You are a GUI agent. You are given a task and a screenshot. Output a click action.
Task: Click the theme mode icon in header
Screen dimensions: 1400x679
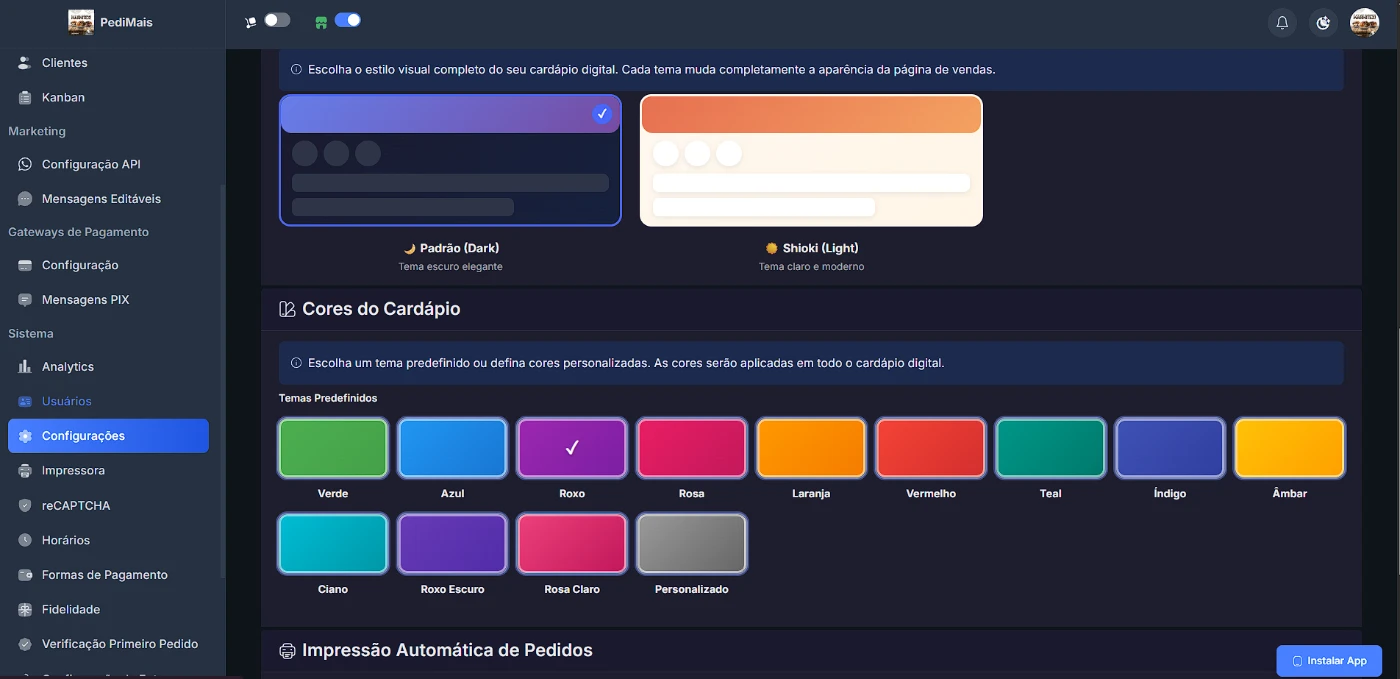coord(1324,23)
